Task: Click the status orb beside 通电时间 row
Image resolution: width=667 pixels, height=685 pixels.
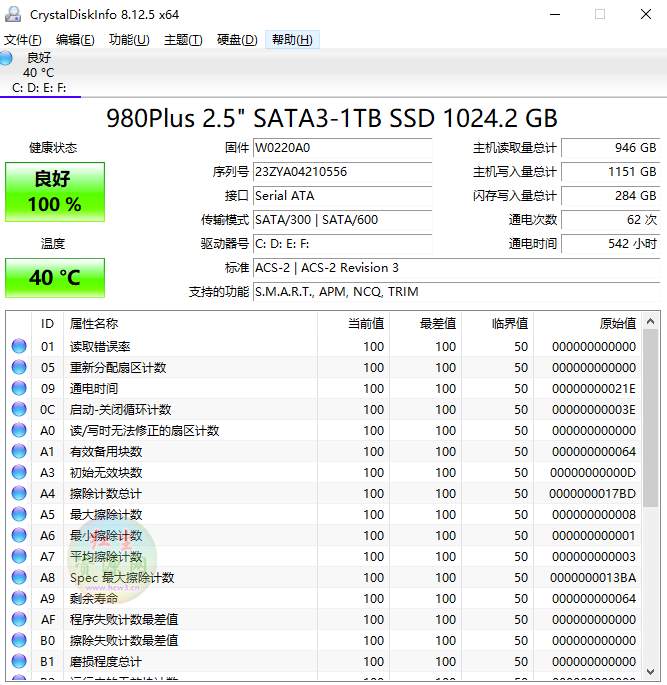Action: [19, 388]
